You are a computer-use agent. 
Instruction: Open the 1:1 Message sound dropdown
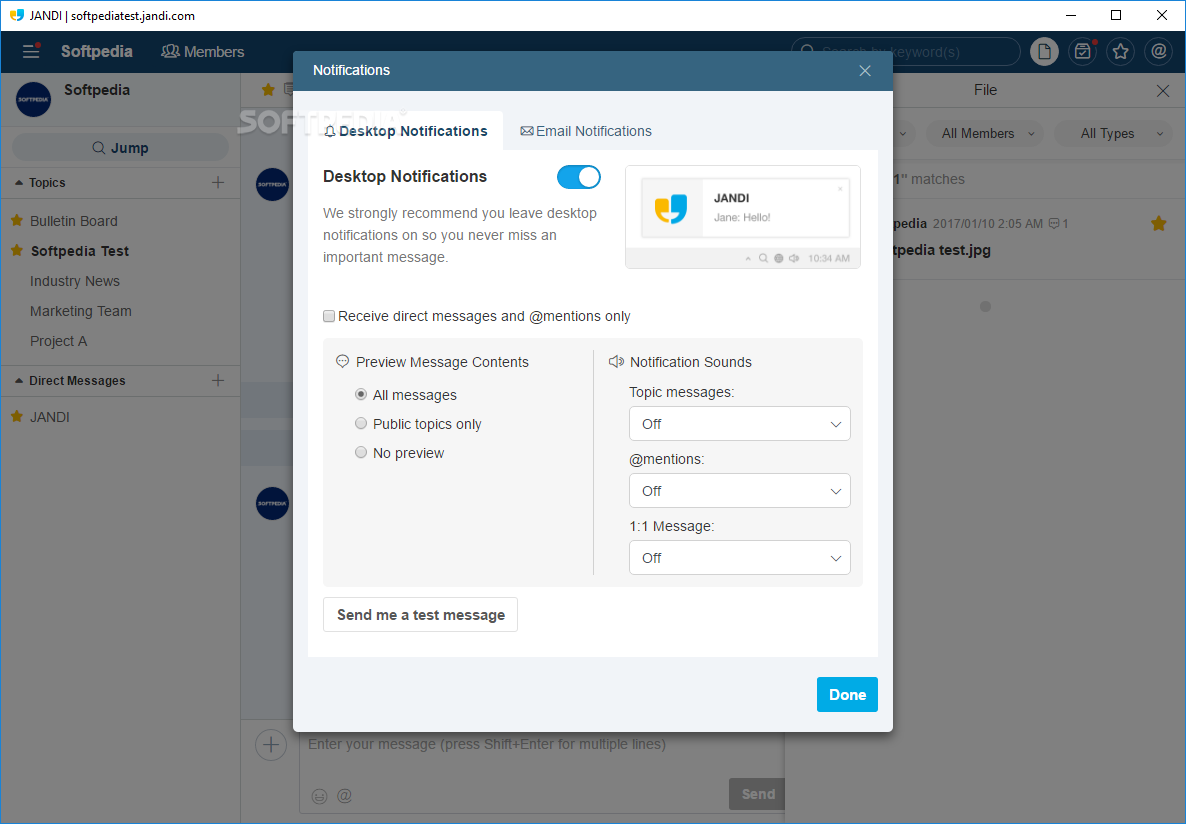click(x=739, y=558)
